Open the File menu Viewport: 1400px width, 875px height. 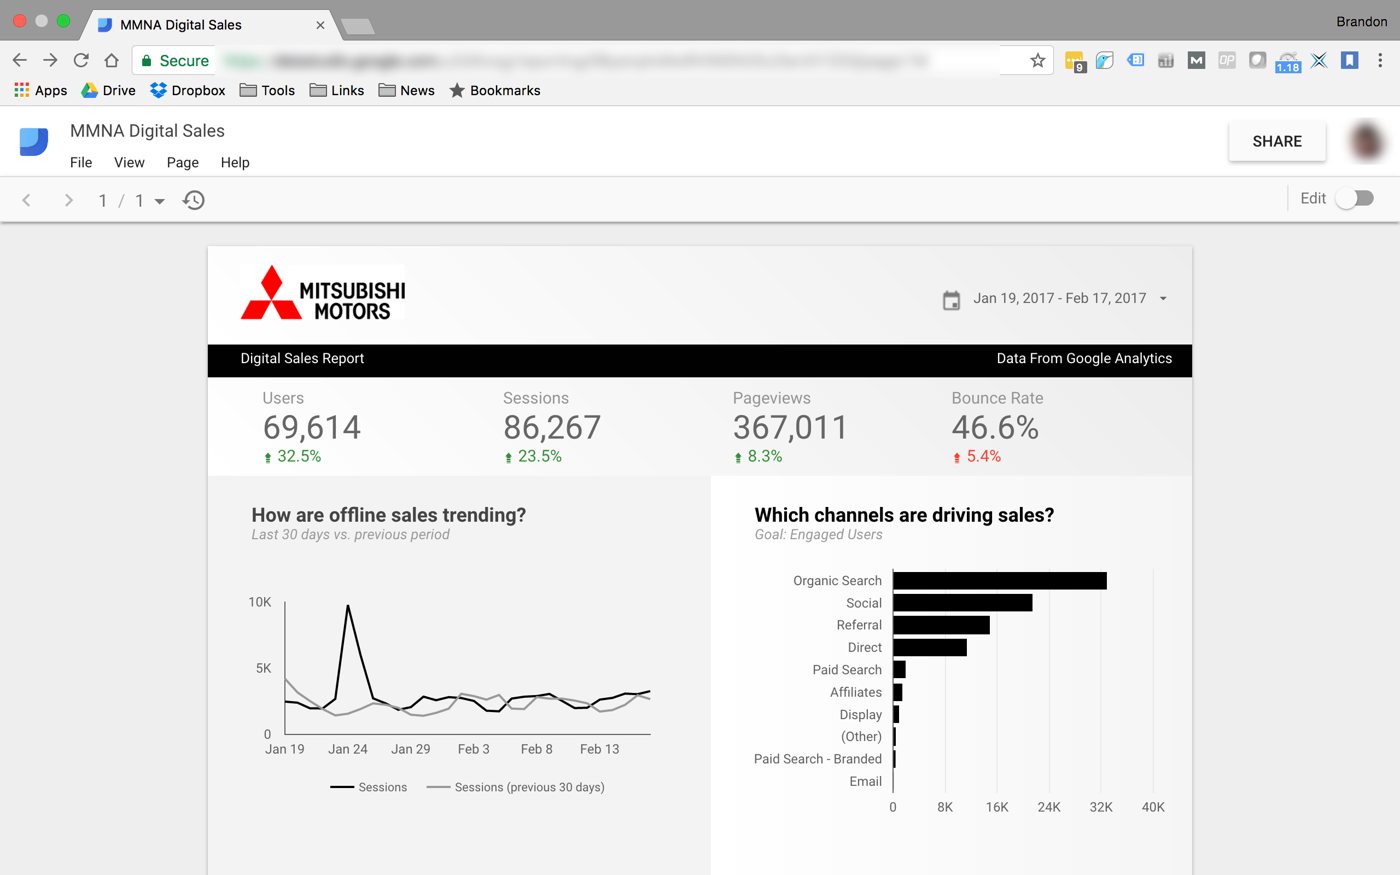(81, 162)
